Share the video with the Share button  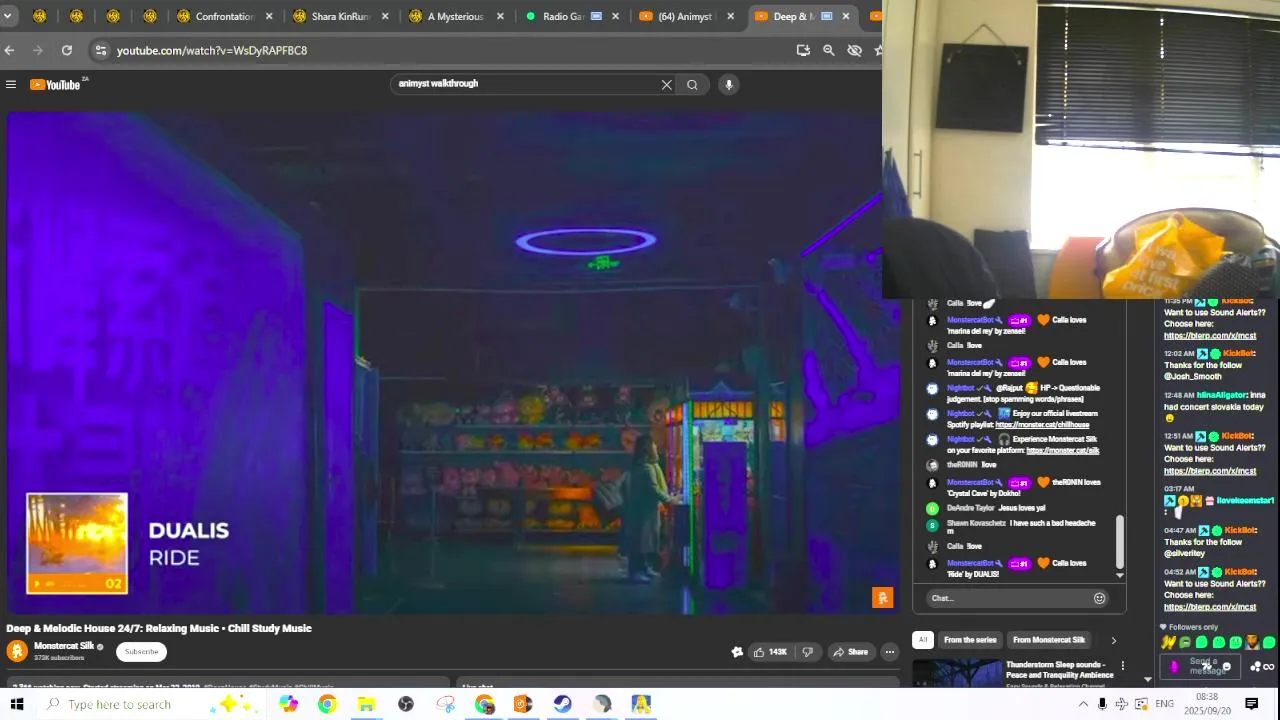click(850, 652)
